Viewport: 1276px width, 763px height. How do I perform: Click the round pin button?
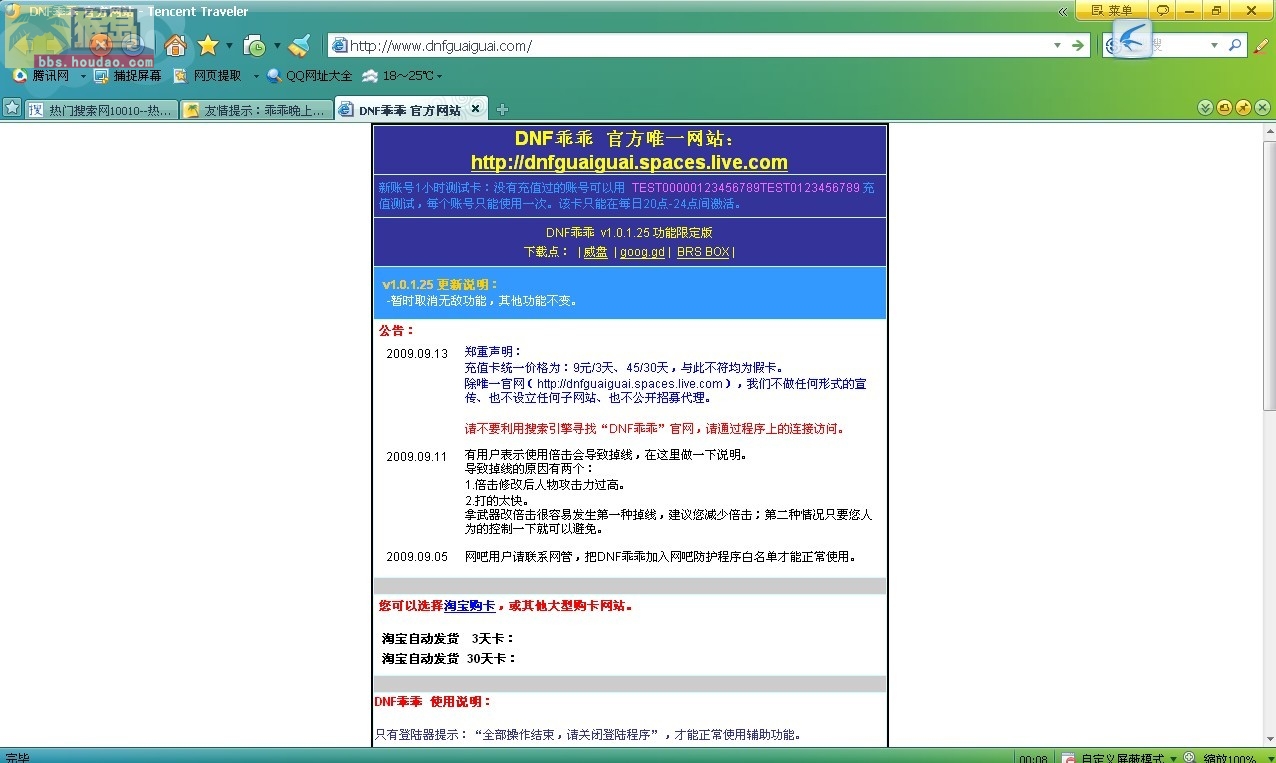pos(1243,108)
